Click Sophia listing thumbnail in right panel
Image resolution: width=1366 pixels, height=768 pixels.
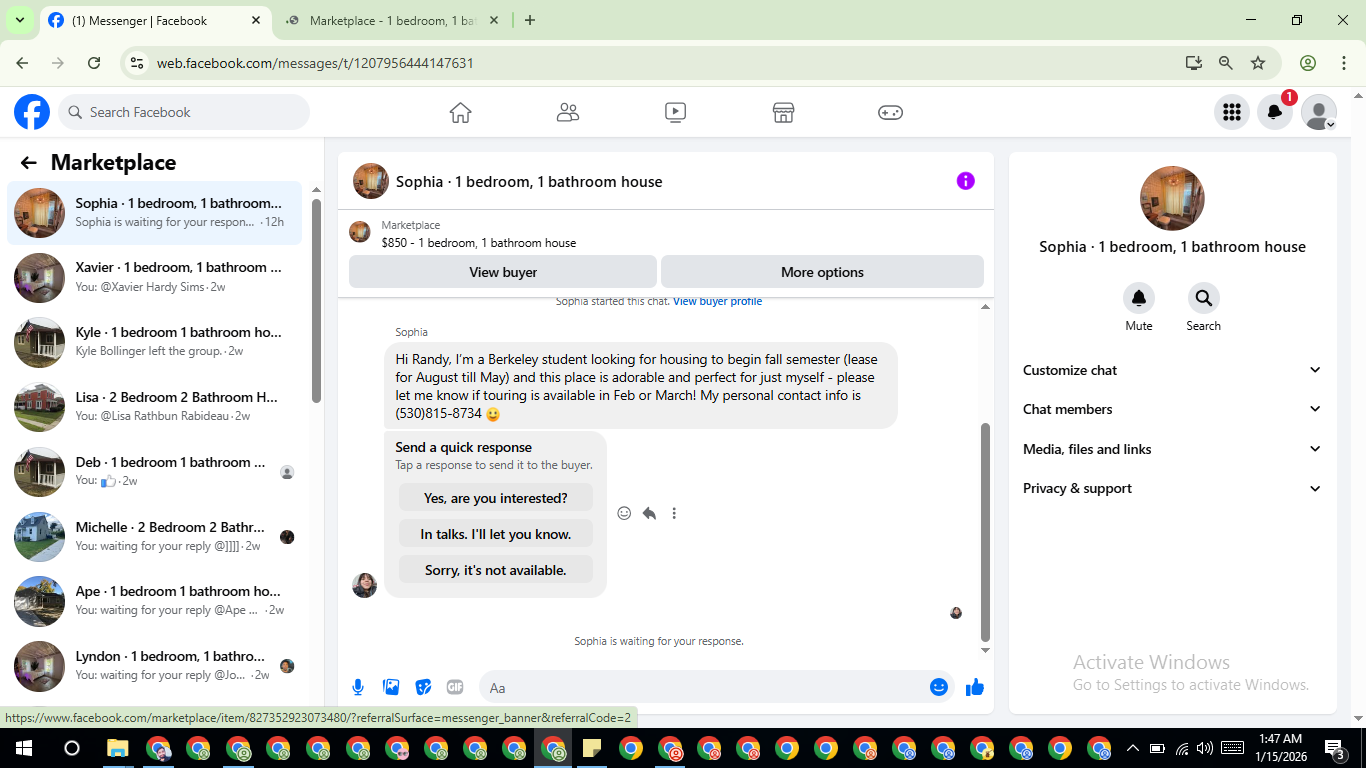coord(1172,198)
